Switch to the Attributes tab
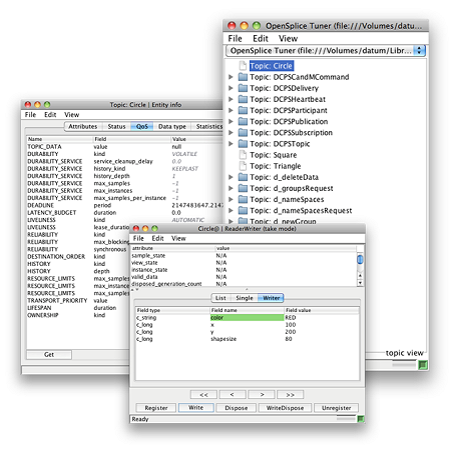 [x=83, y=126]
